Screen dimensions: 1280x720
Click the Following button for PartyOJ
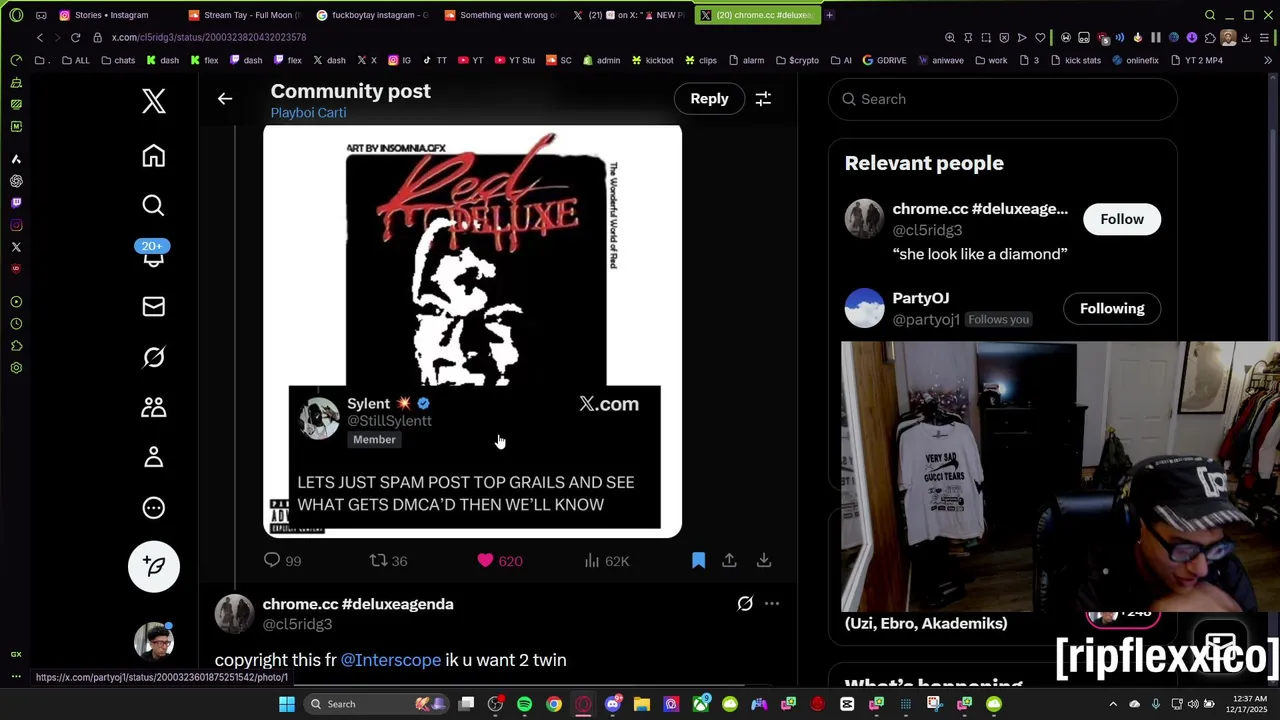pos(1112,309)
